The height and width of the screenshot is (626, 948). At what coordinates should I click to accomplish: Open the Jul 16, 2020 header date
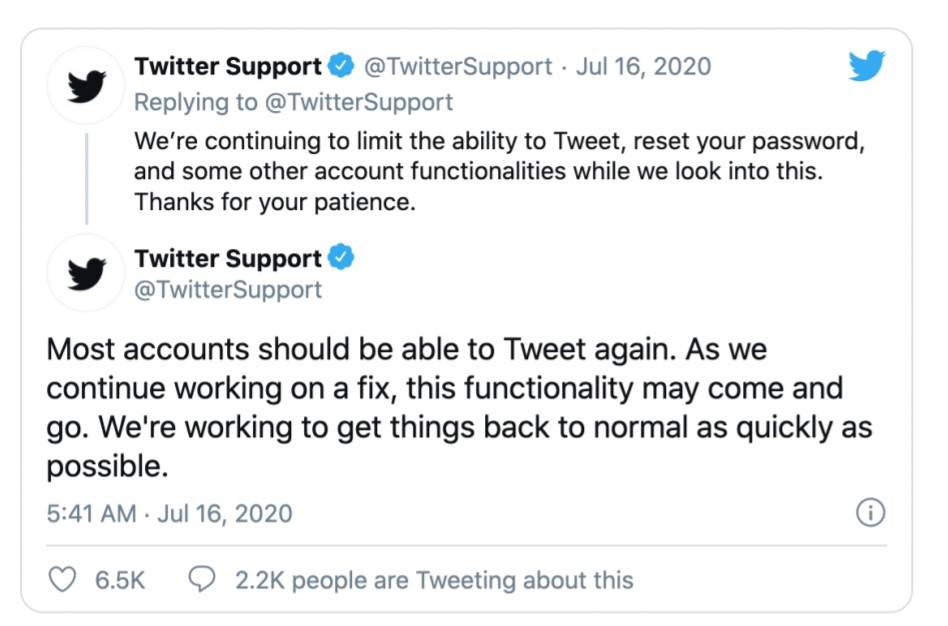click(x=643, y=67)
